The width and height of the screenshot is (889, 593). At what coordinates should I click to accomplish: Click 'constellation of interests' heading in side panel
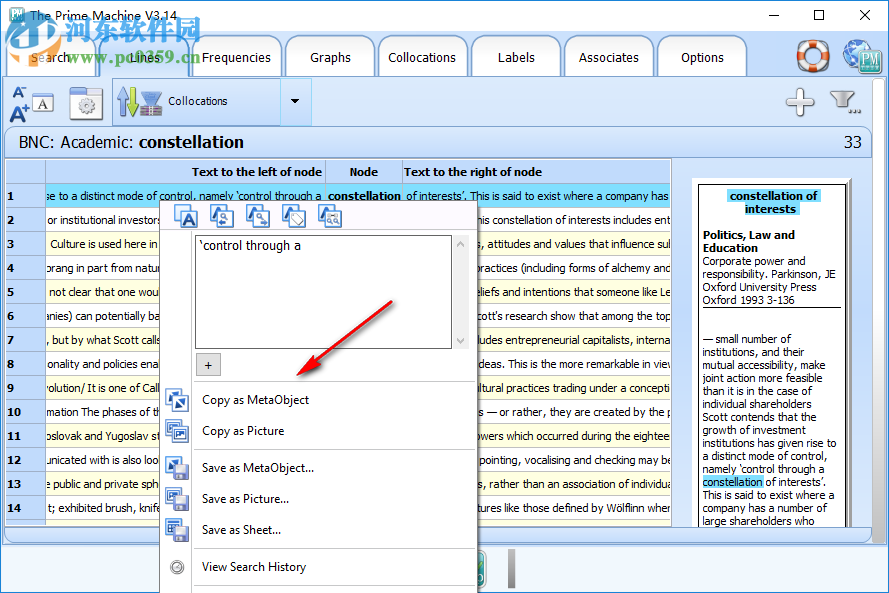(772, 202)
